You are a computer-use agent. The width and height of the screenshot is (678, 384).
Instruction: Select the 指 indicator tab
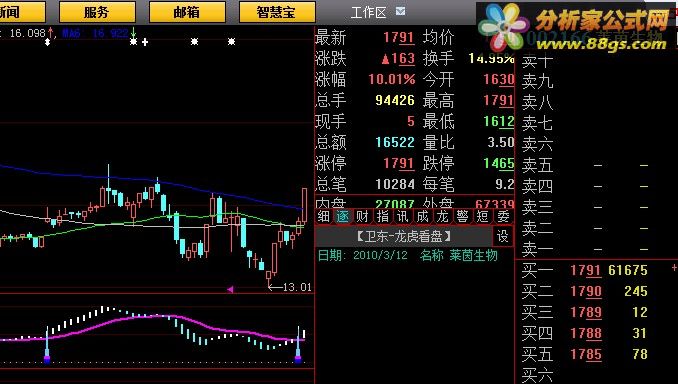click(382, 216)
